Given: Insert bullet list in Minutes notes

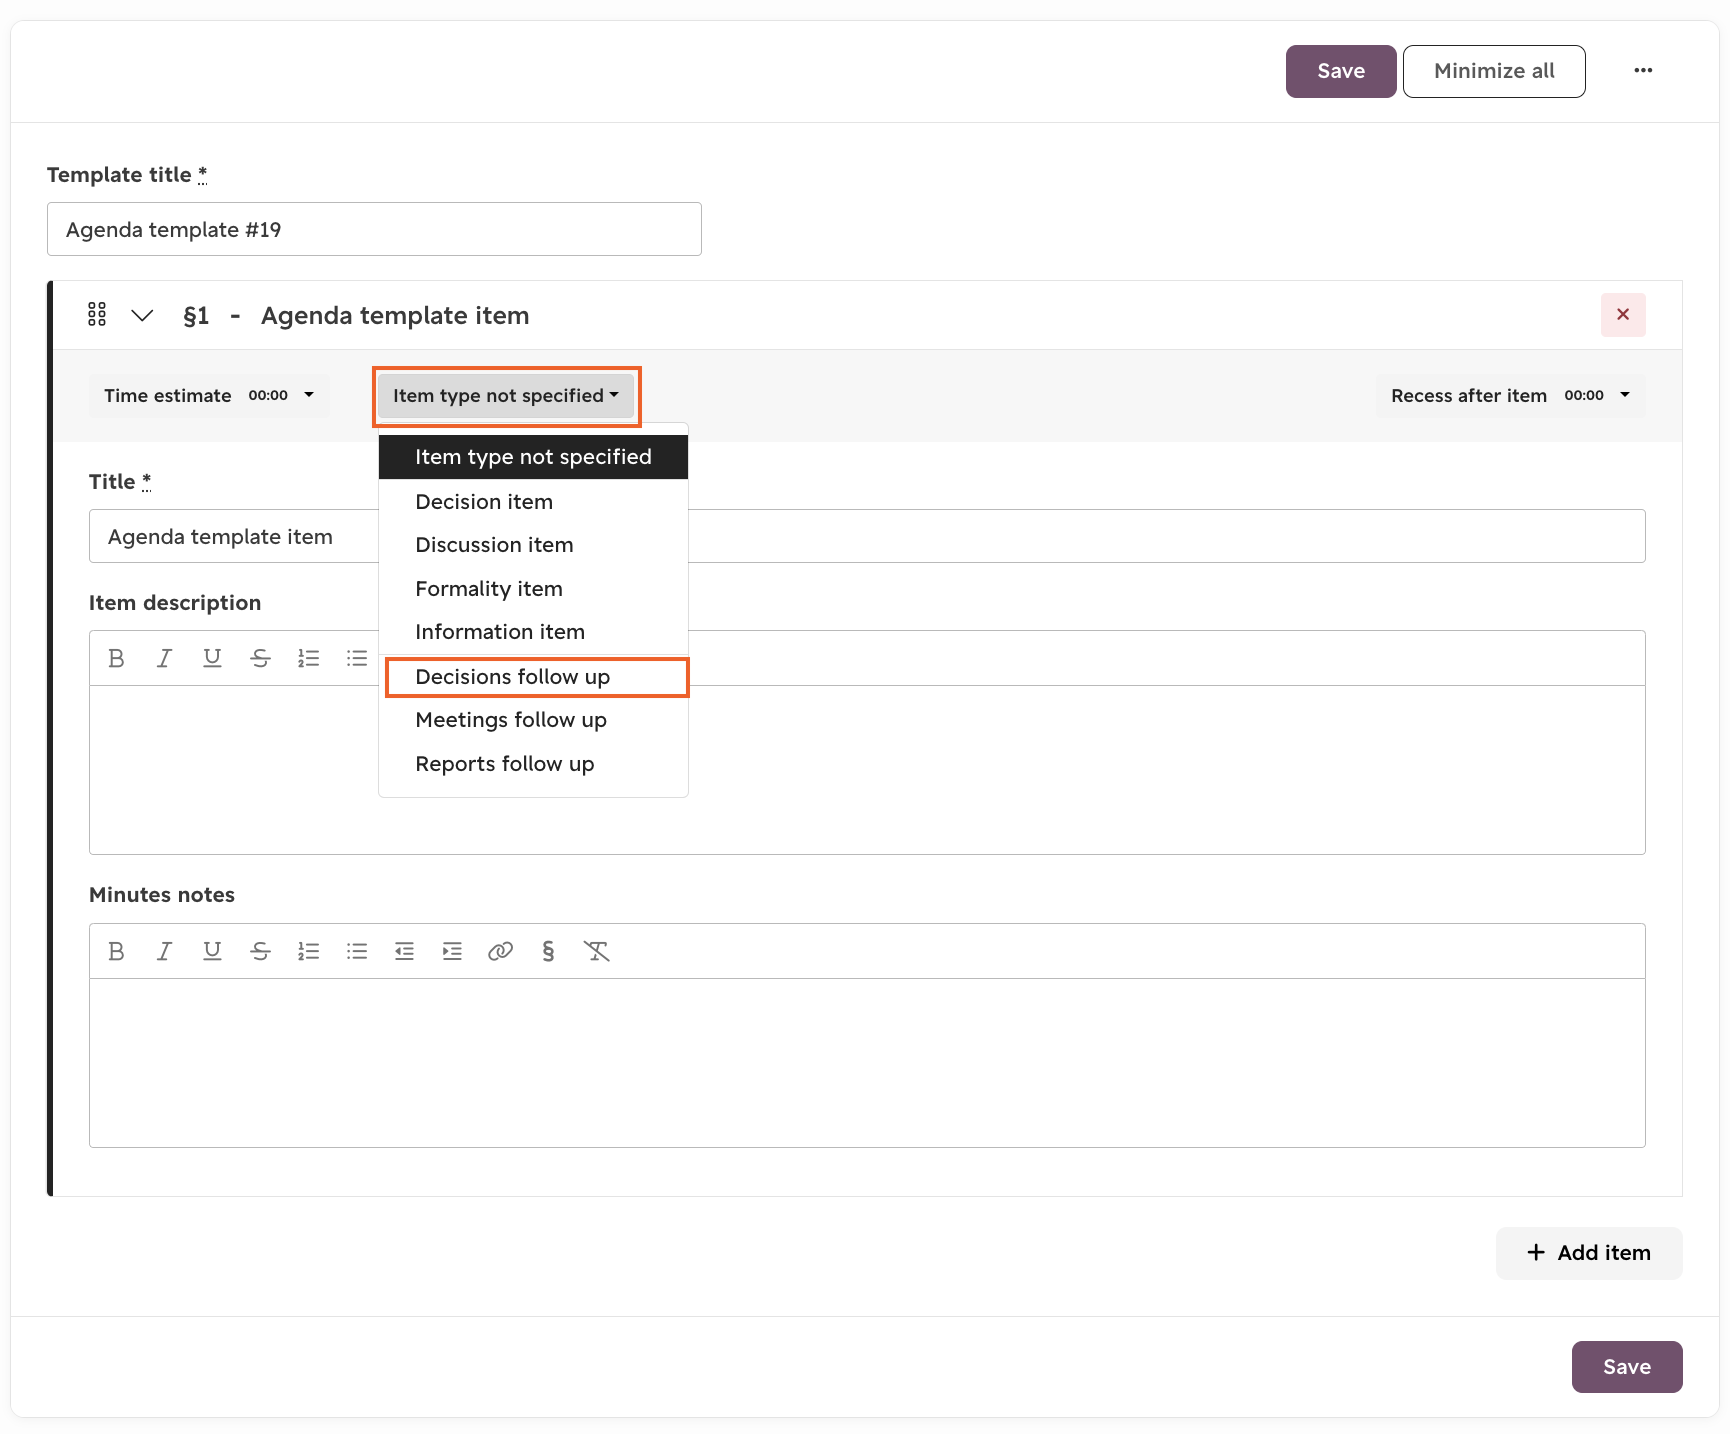Looking at the screenshot, I should click(356, 951).
